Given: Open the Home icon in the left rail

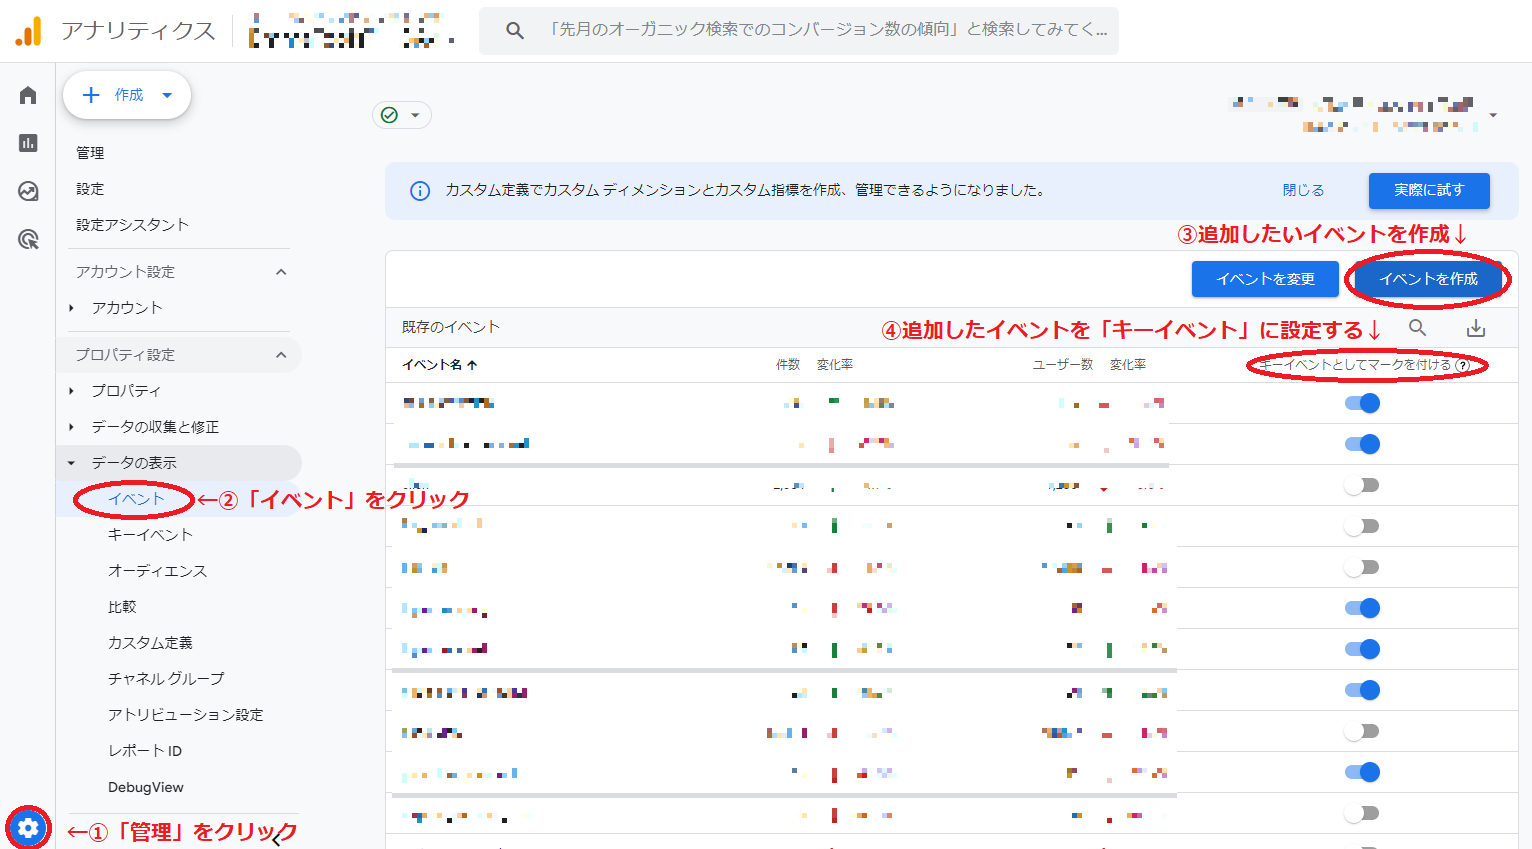Looking at the screenshot, I should [x=28, y=95].
